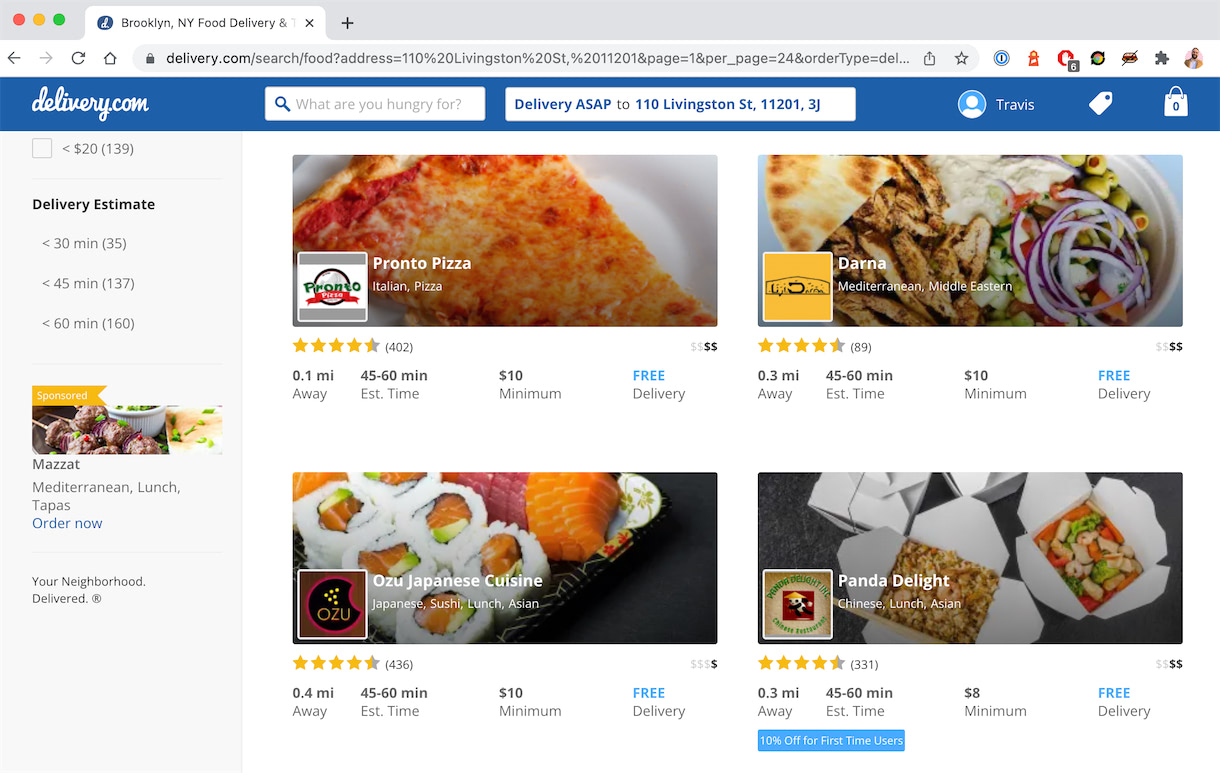
Task: Bookmark this page with star icon
Action: pyautogui.click(x=961, y=58)
